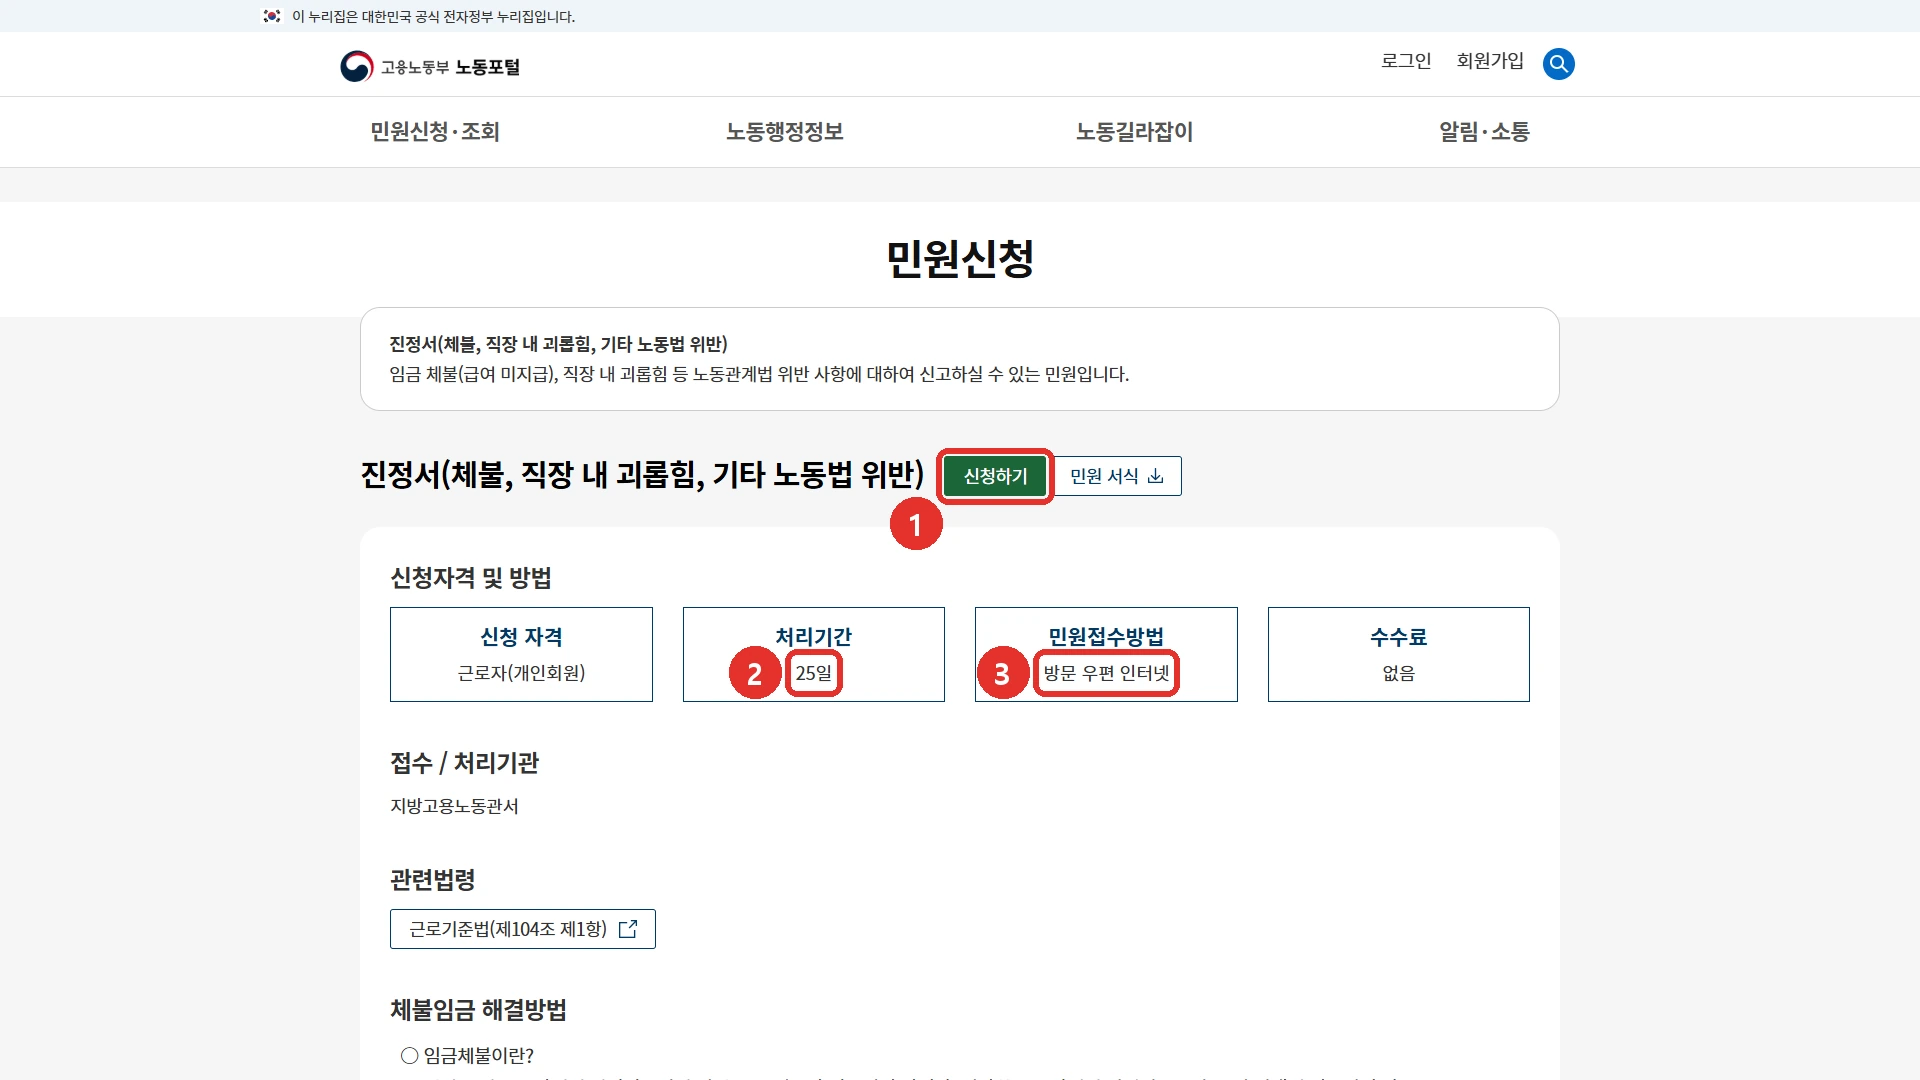The height and width of the screenshot is (1080, 1920).
Task: Click the 지방고용노동관서 text
Action: 454,806
